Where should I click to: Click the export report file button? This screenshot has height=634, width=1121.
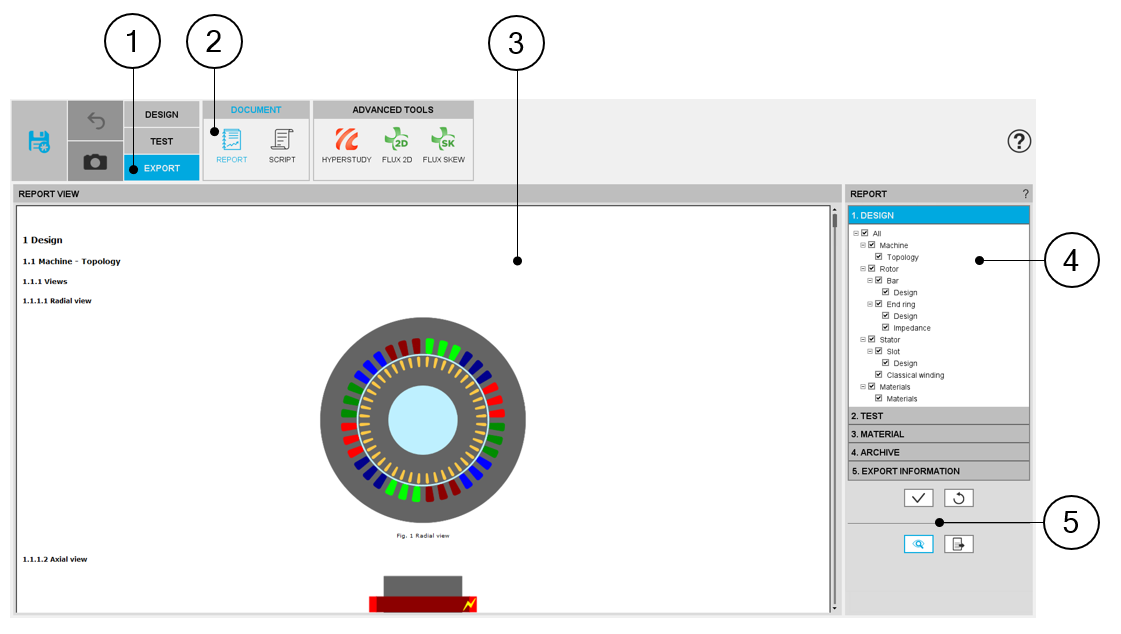[x=958, y=544]
